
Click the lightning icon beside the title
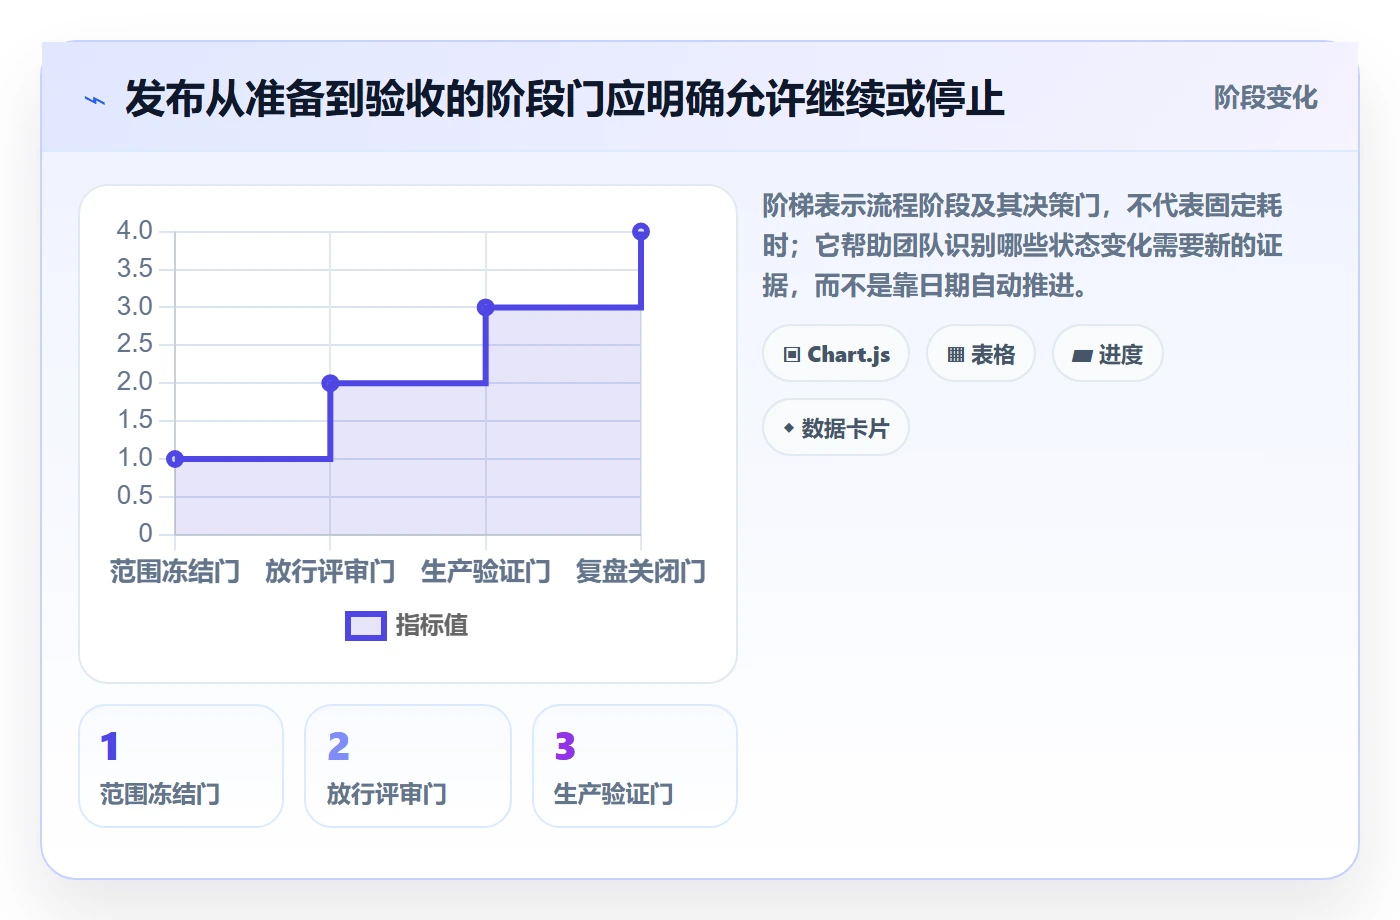[95, 100]
